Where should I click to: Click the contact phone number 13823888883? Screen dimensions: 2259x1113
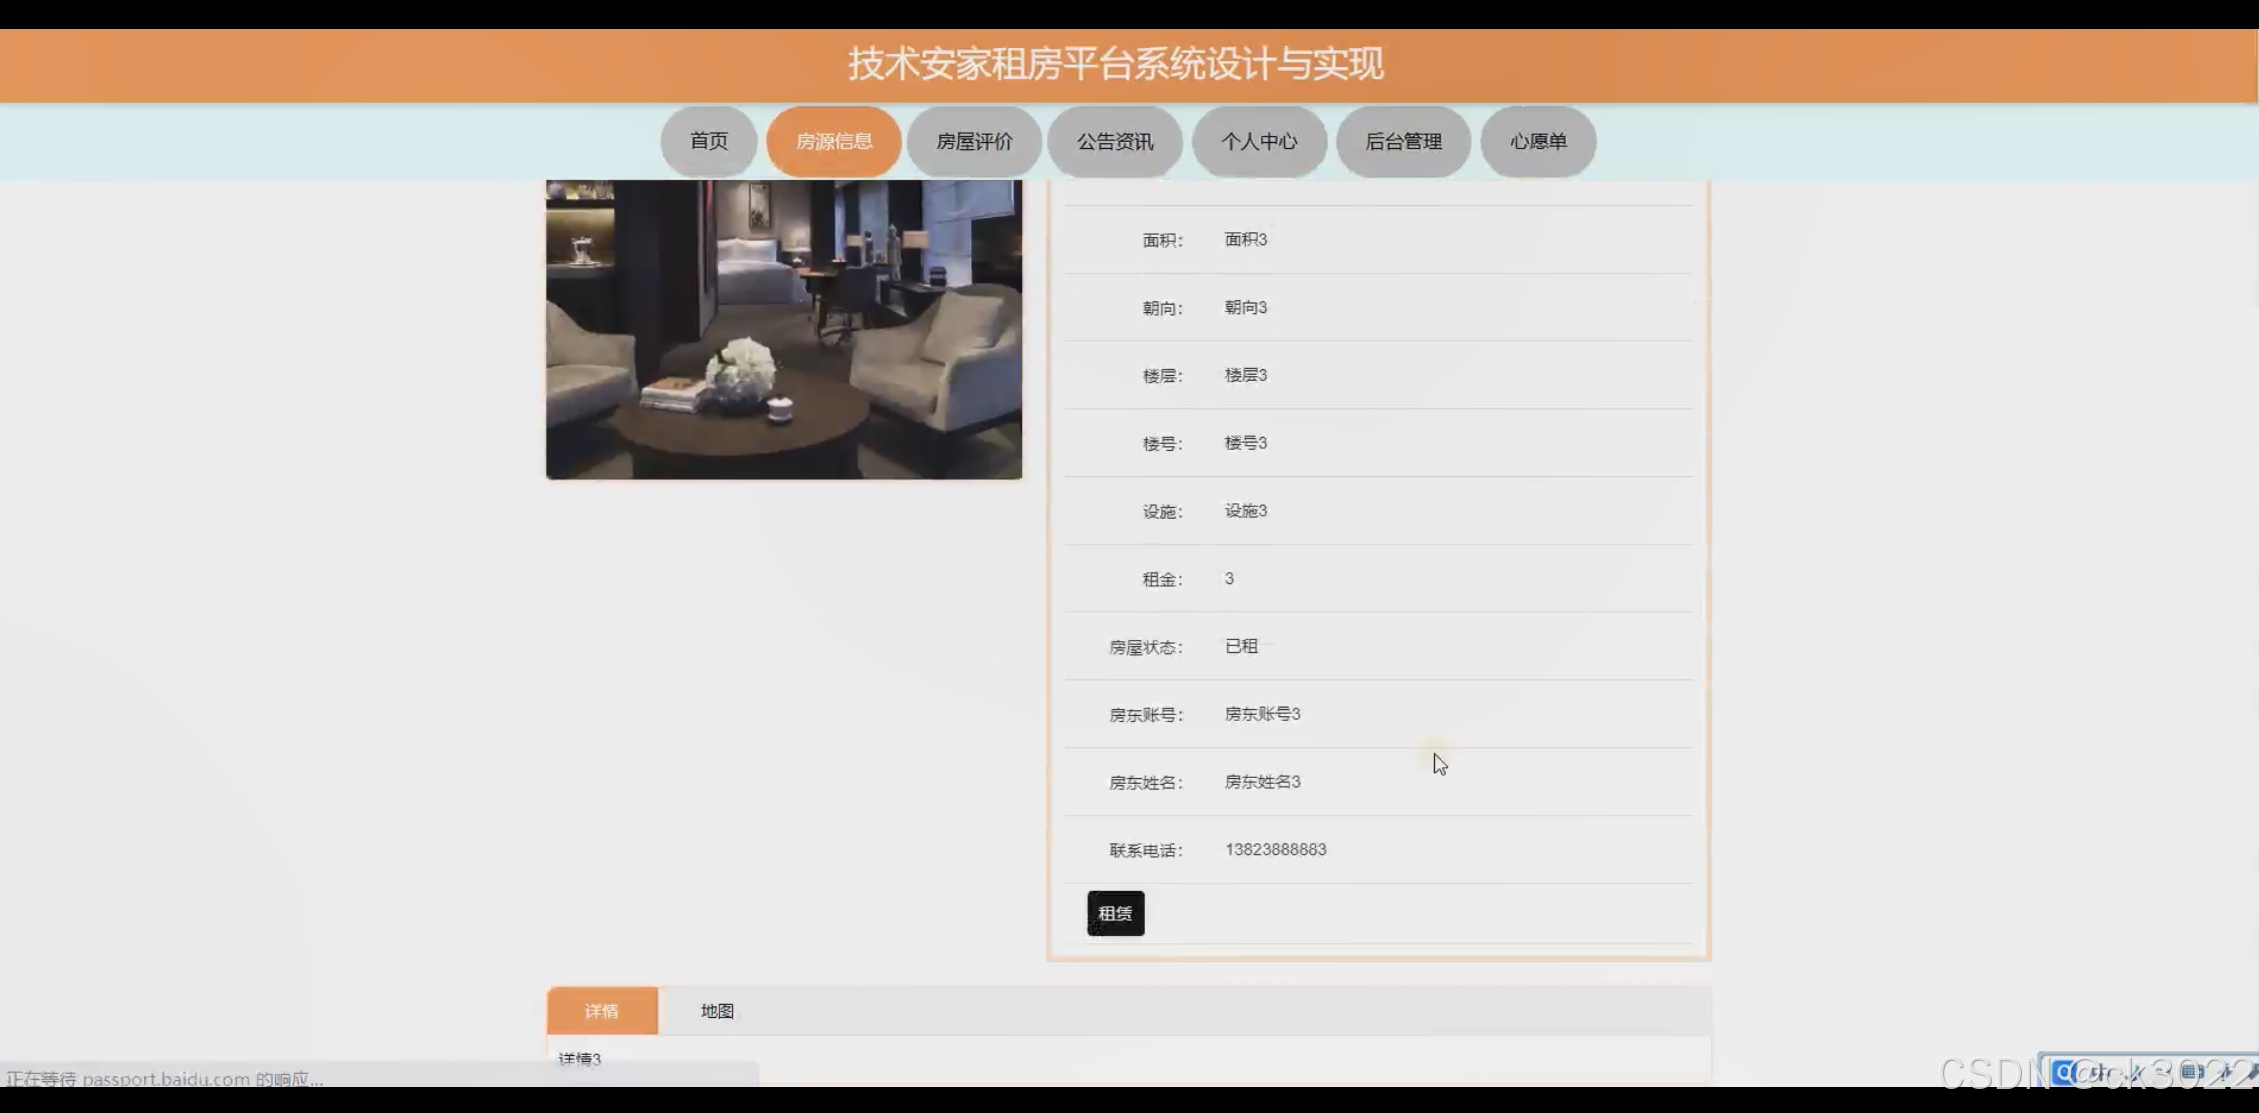pyautogui.click(x=1275, y=849)
